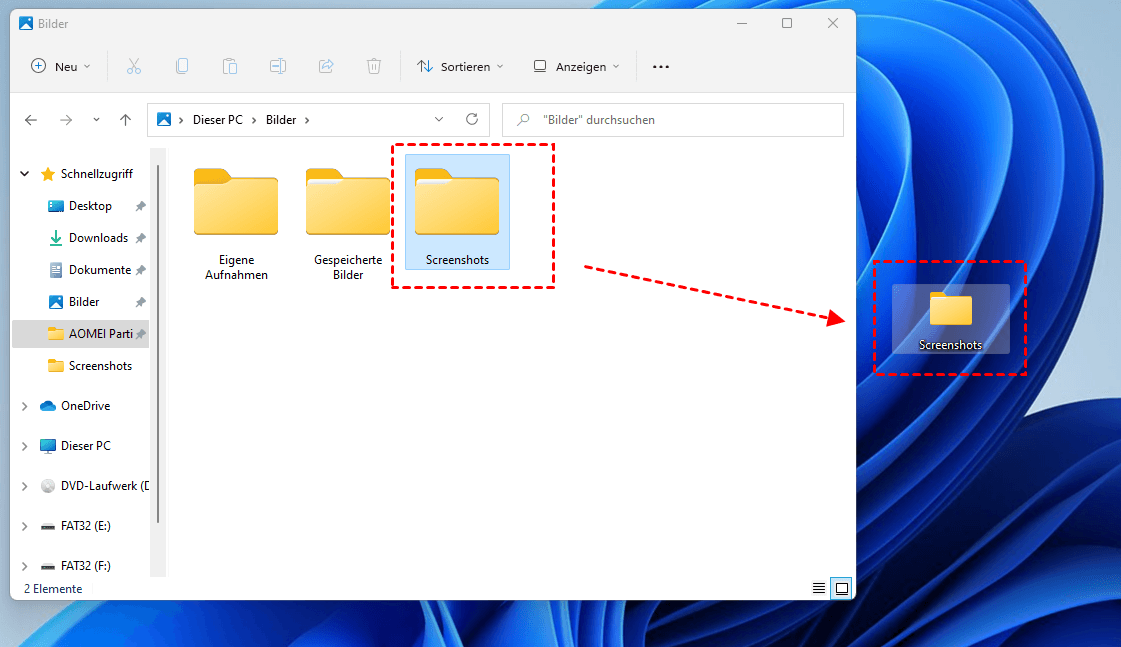Viewport: 1121px width, 647px height.
Task: Open the Sortieren dropdown
Action: [460, 66]
